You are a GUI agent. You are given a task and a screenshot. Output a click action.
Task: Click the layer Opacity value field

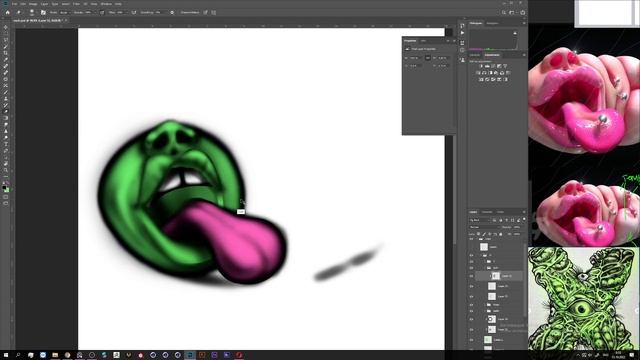coord(517,227)
